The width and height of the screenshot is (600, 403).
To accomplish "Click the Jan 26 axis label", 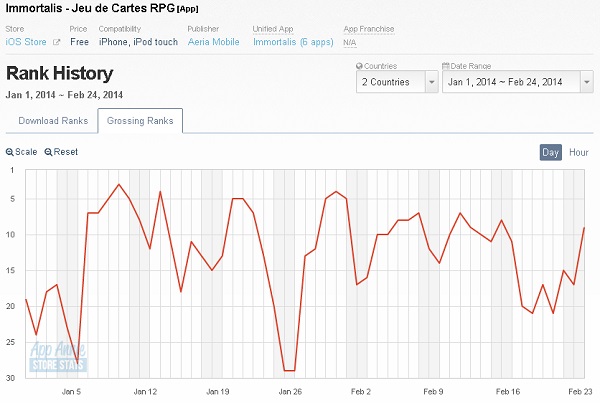I will (290, 392).
